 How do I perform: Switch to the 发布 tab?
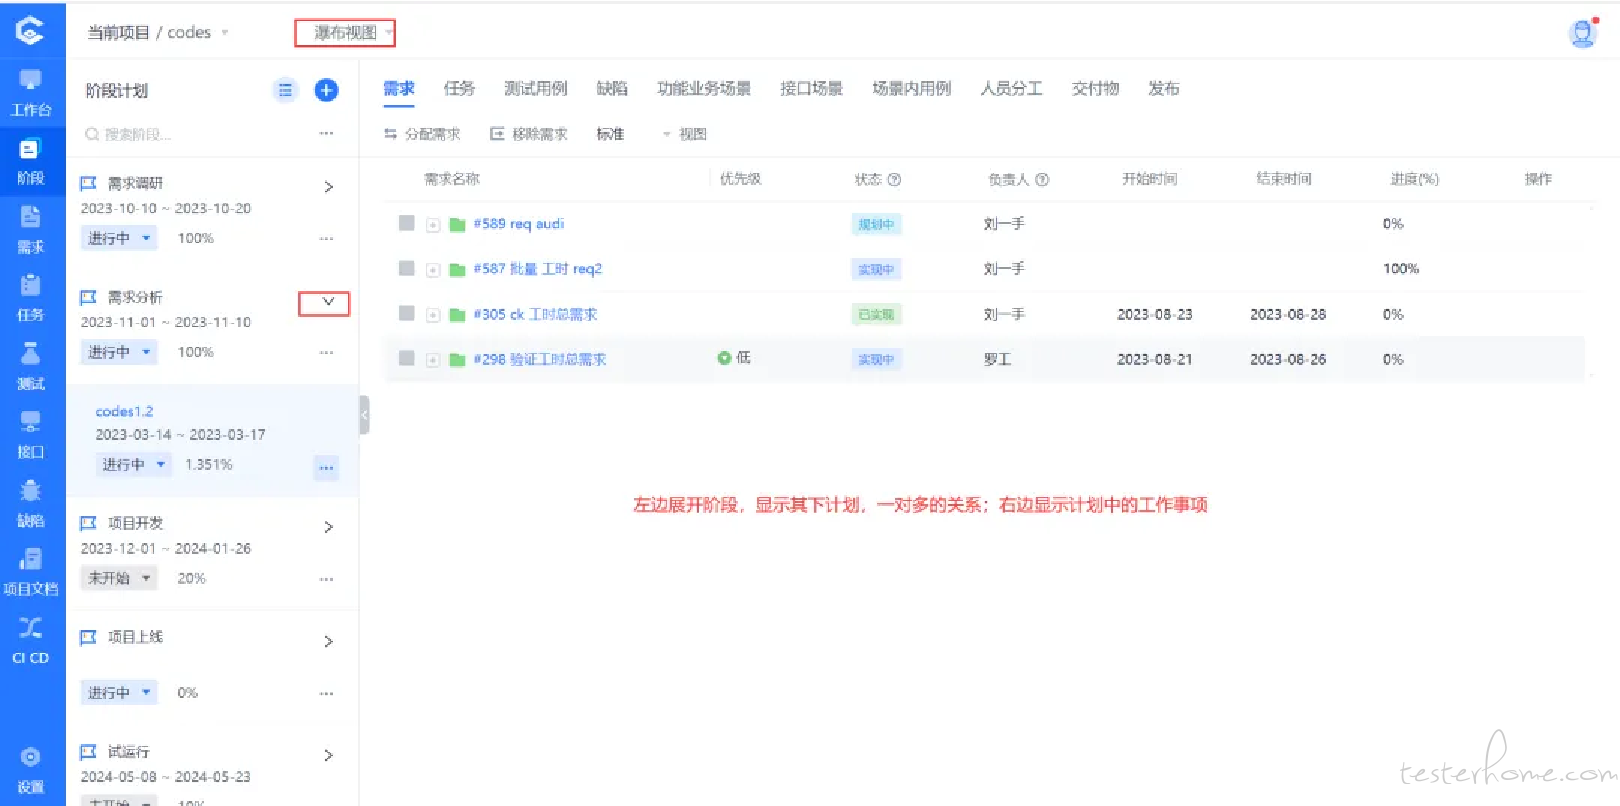(1163, 89)
